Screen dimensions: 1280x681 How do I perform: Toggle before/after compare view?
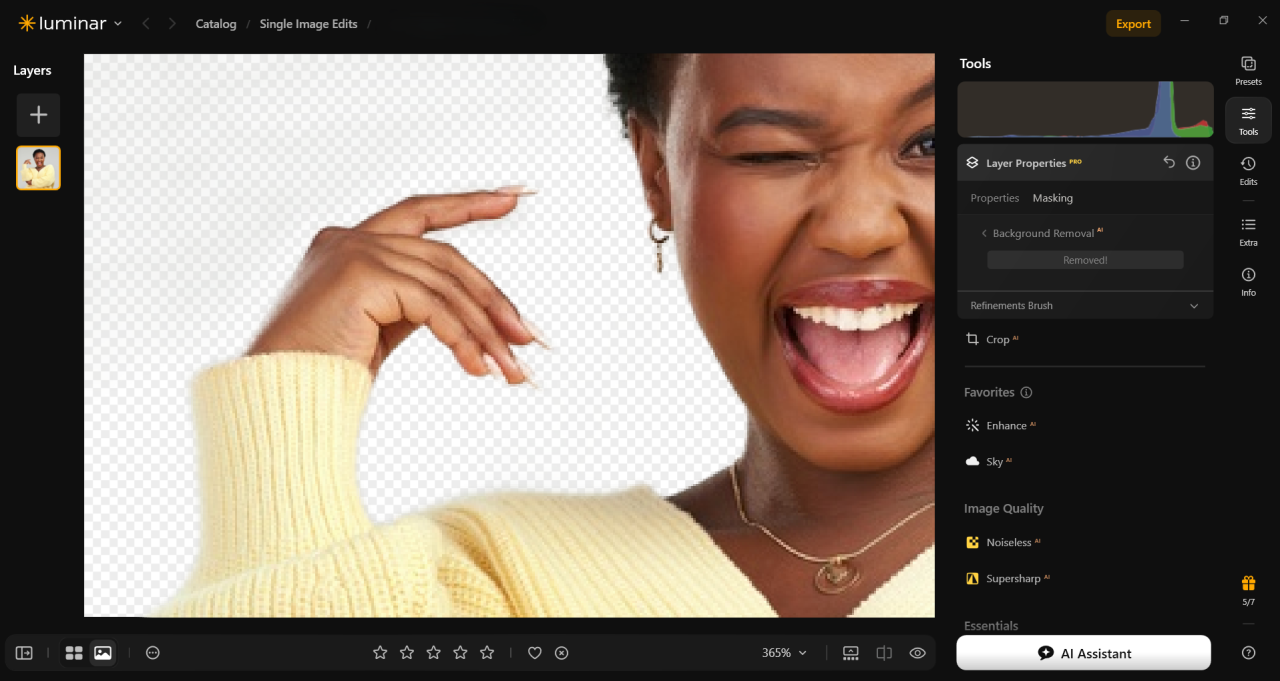click(884, 653)
